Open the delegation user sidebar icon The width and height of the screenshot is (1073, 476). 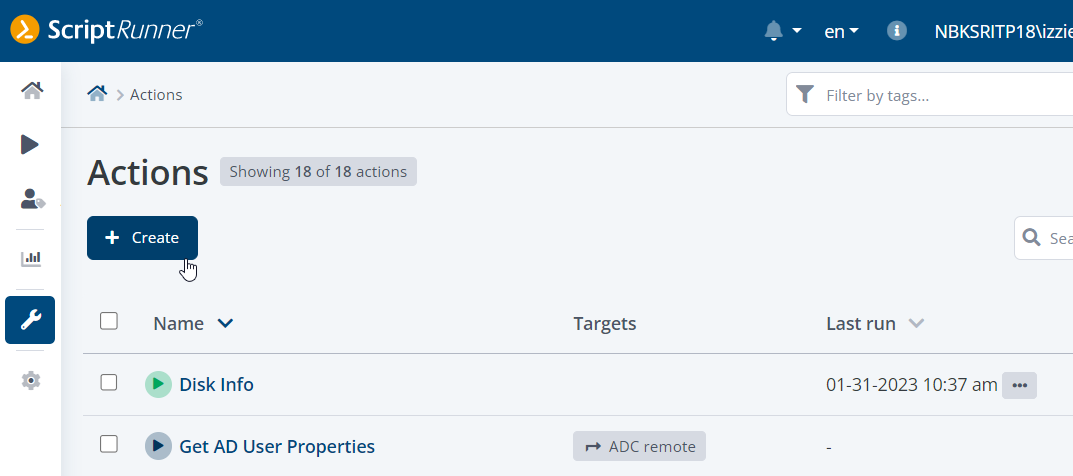(x=31, y=199)
